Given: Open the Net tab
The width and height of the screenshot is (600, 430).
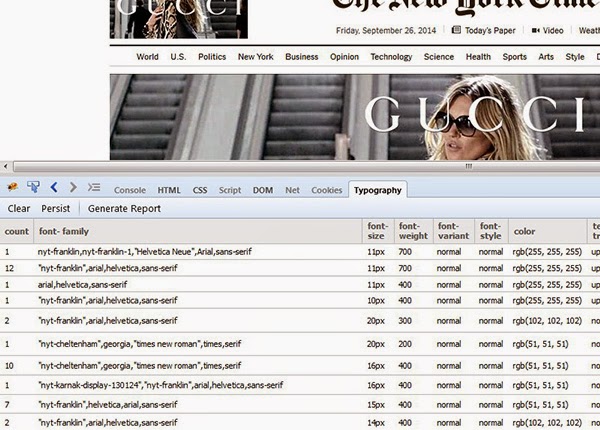Looking at the screenshot, I should [292, 190].
